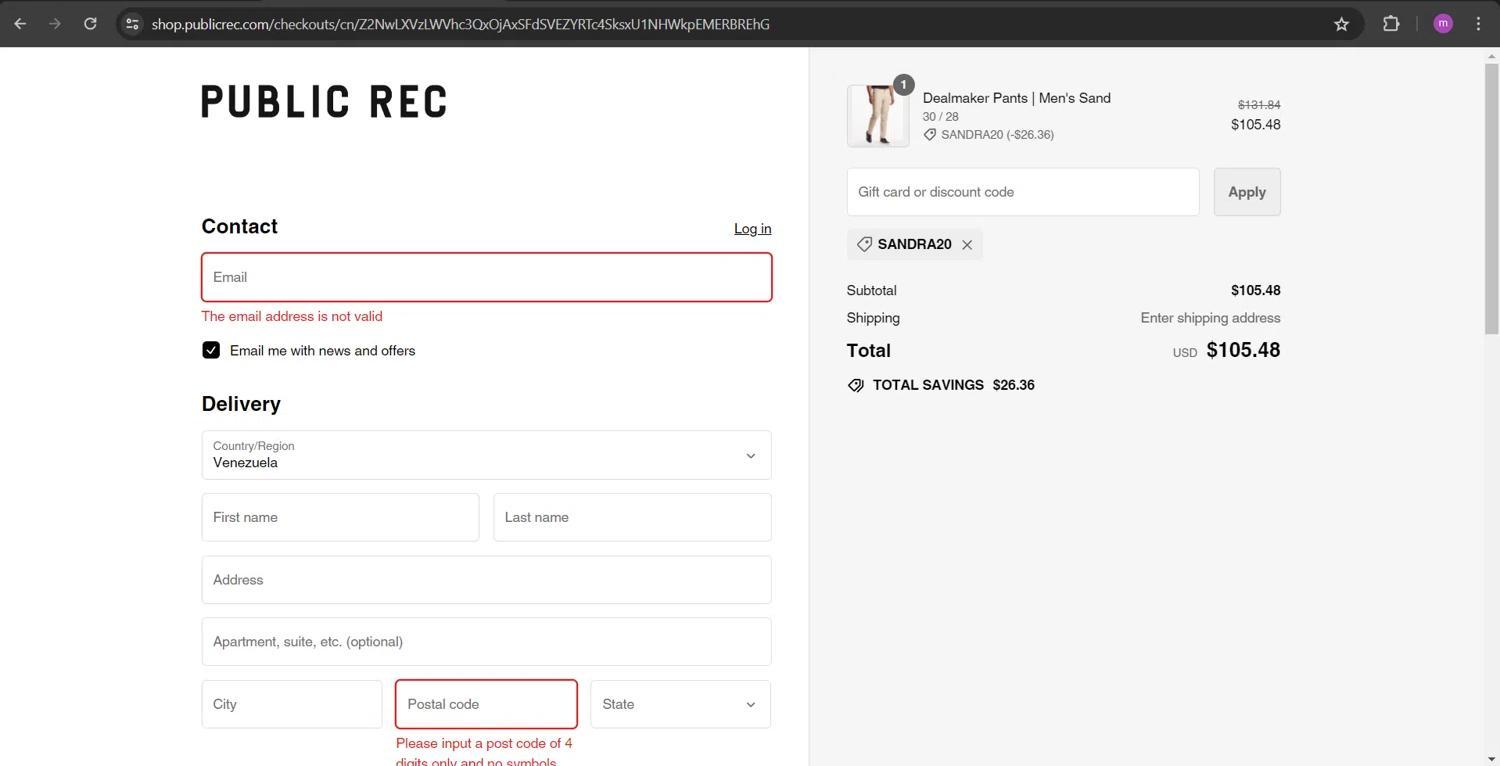This screenshot has height=766, width=1500.
Task: Click the Dealmaker Pants product thumbnail
Action: pyautogui.click(x=878, y=116)
